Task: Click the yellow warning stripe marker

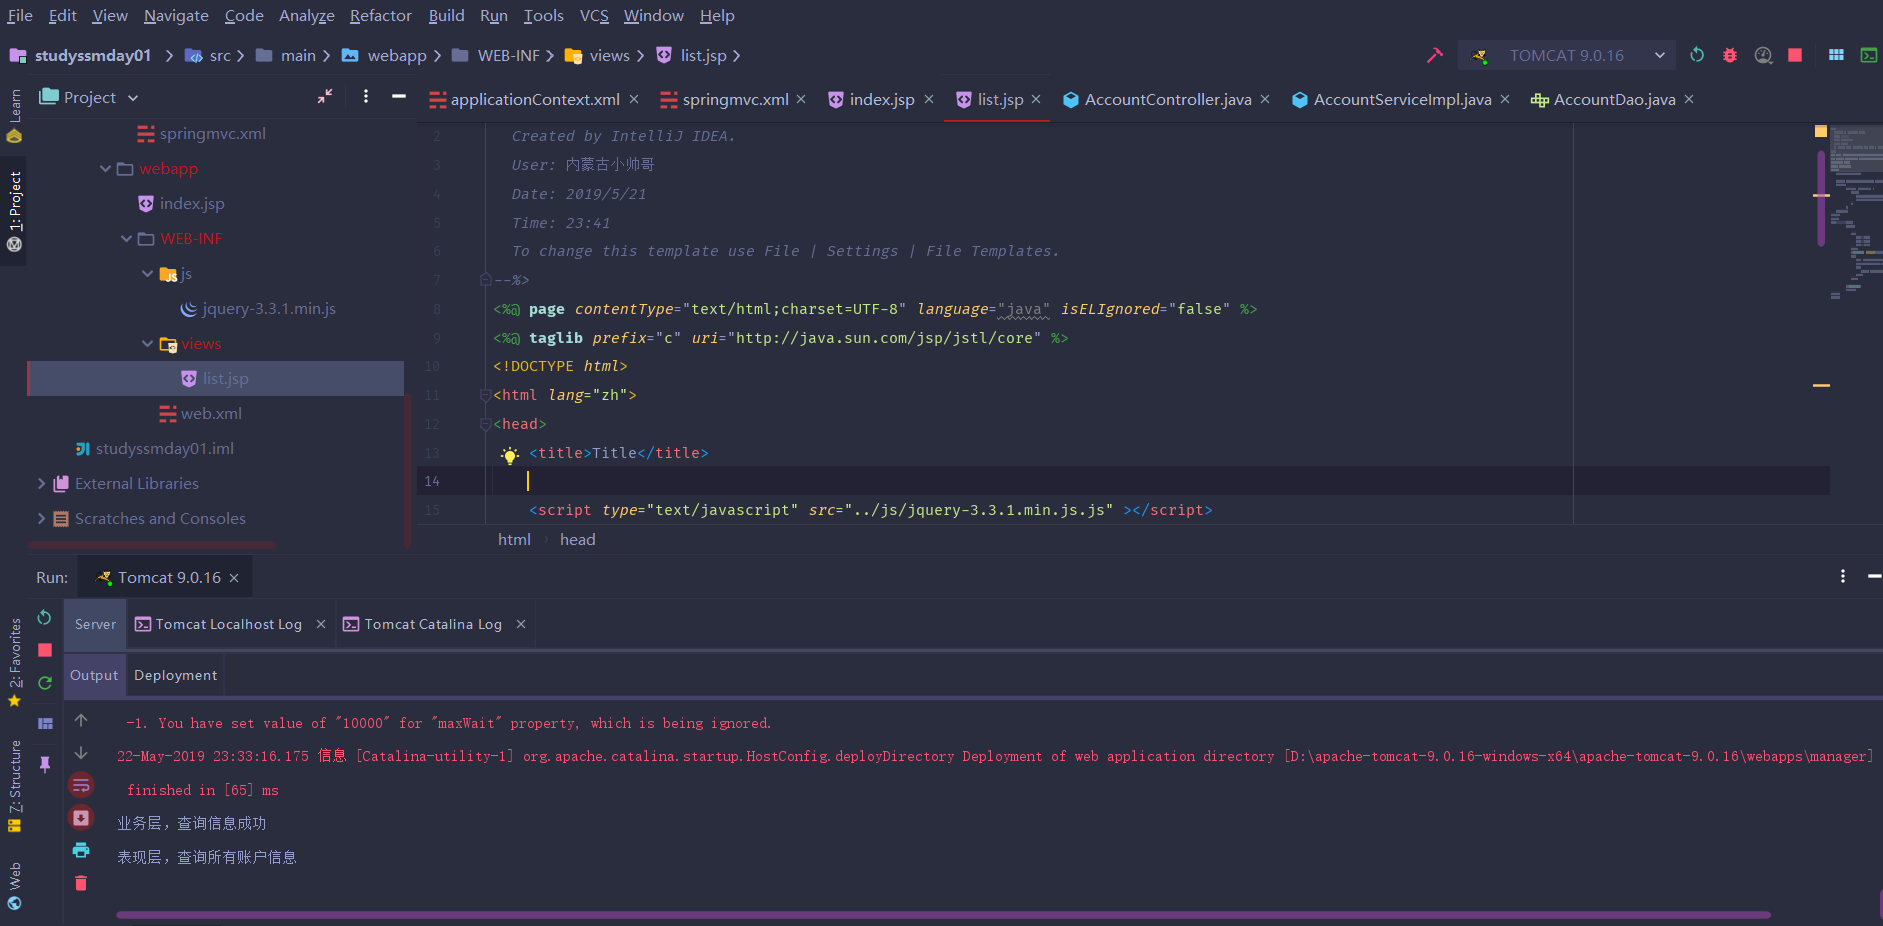Action: (x=1821, y=385)
